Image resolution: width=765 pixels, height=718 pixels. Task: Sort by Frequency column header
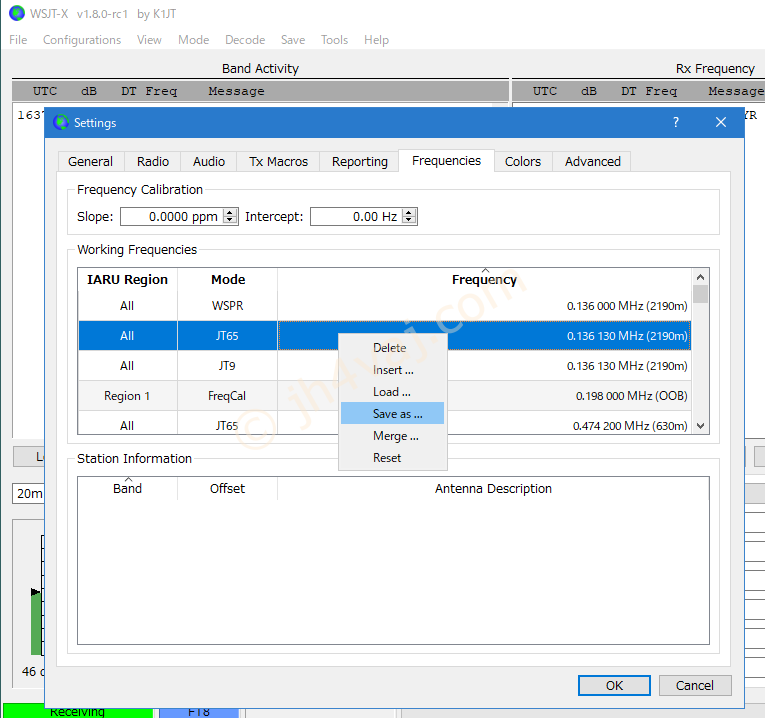click(484, 279)
